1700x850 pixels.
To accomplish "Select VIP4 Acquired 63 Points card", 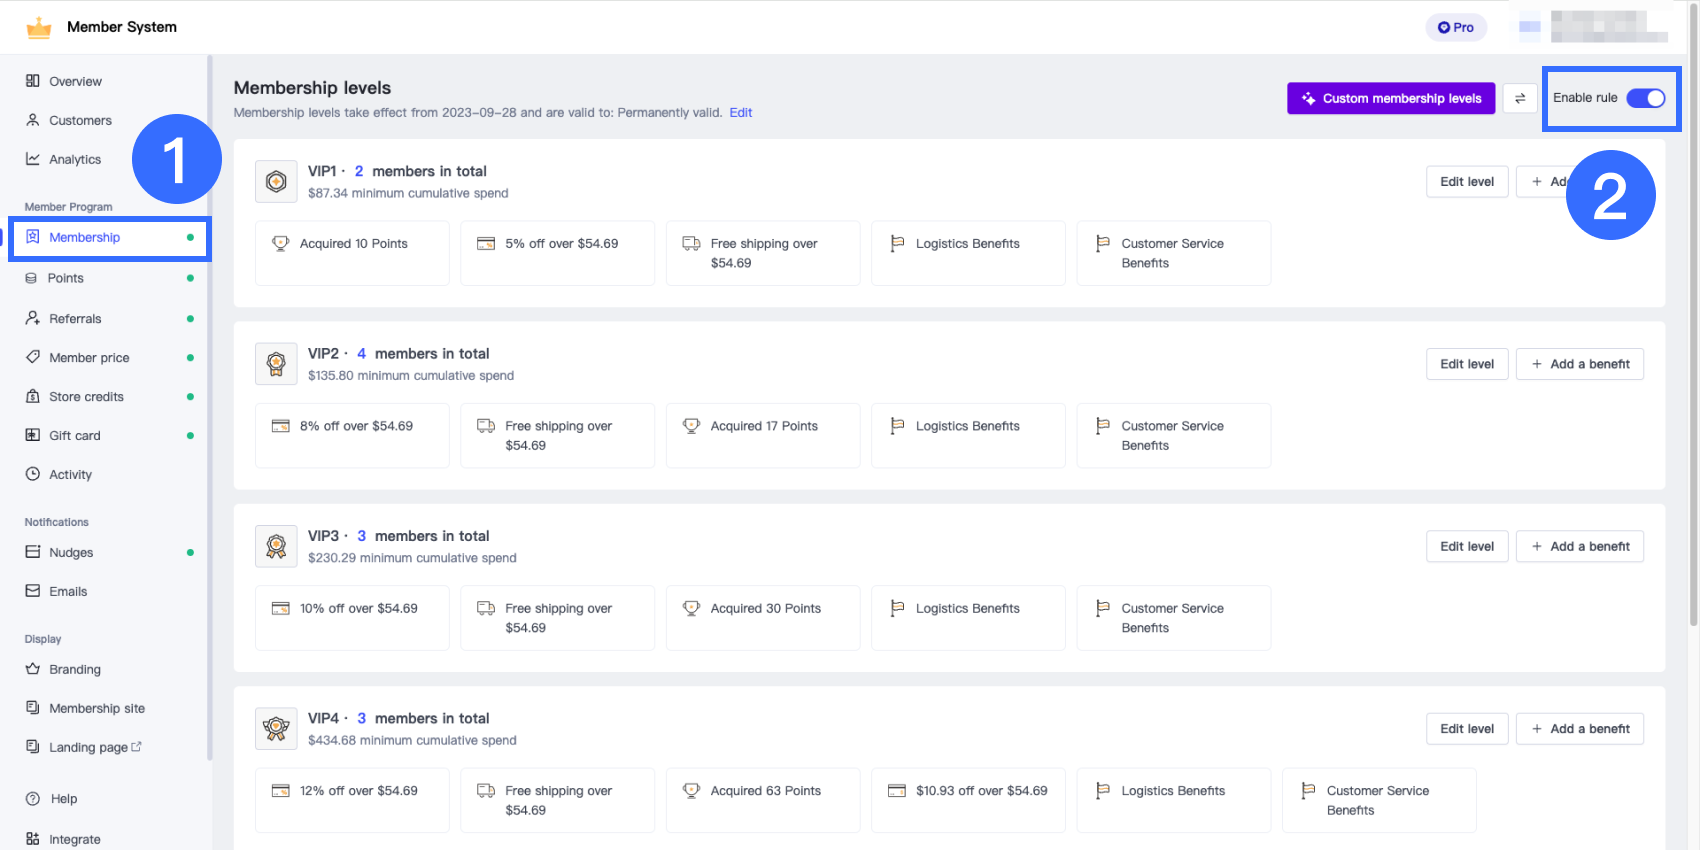I will (763, 800).
